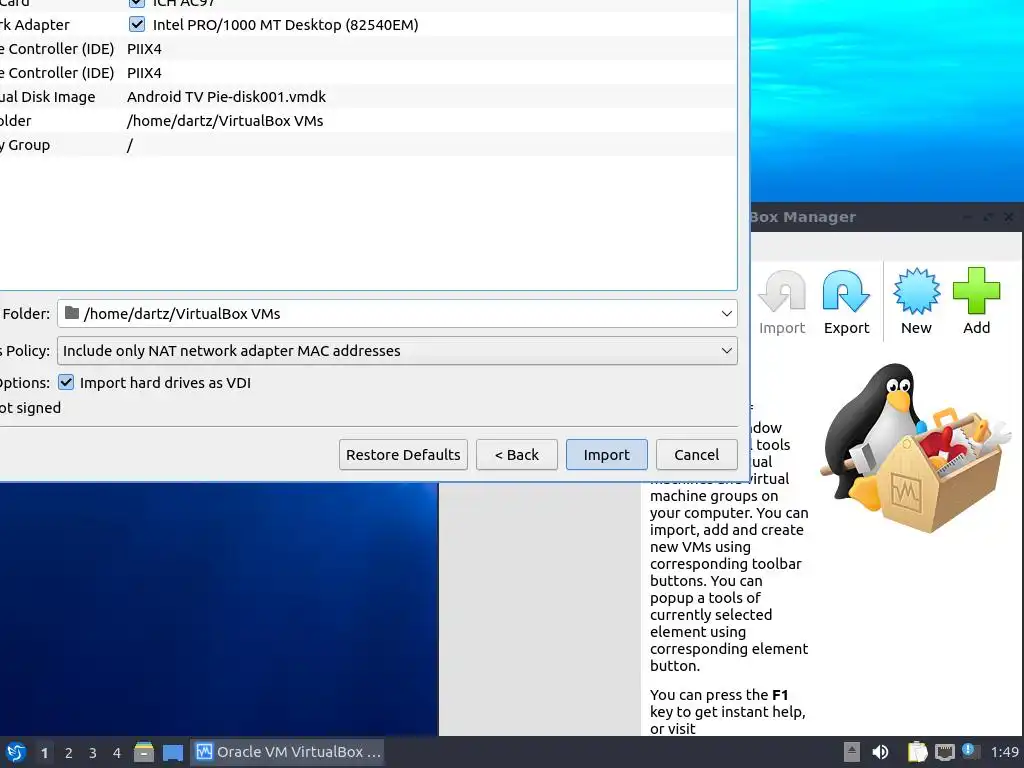
Task: Toggle Import hard drives as VDI
Action: click(66, 383)
